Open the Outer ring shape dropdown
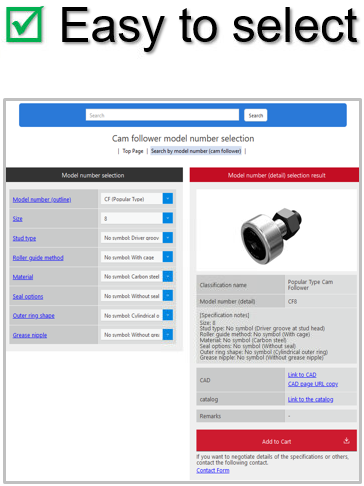The image size is (364, 486). [137, 315]
